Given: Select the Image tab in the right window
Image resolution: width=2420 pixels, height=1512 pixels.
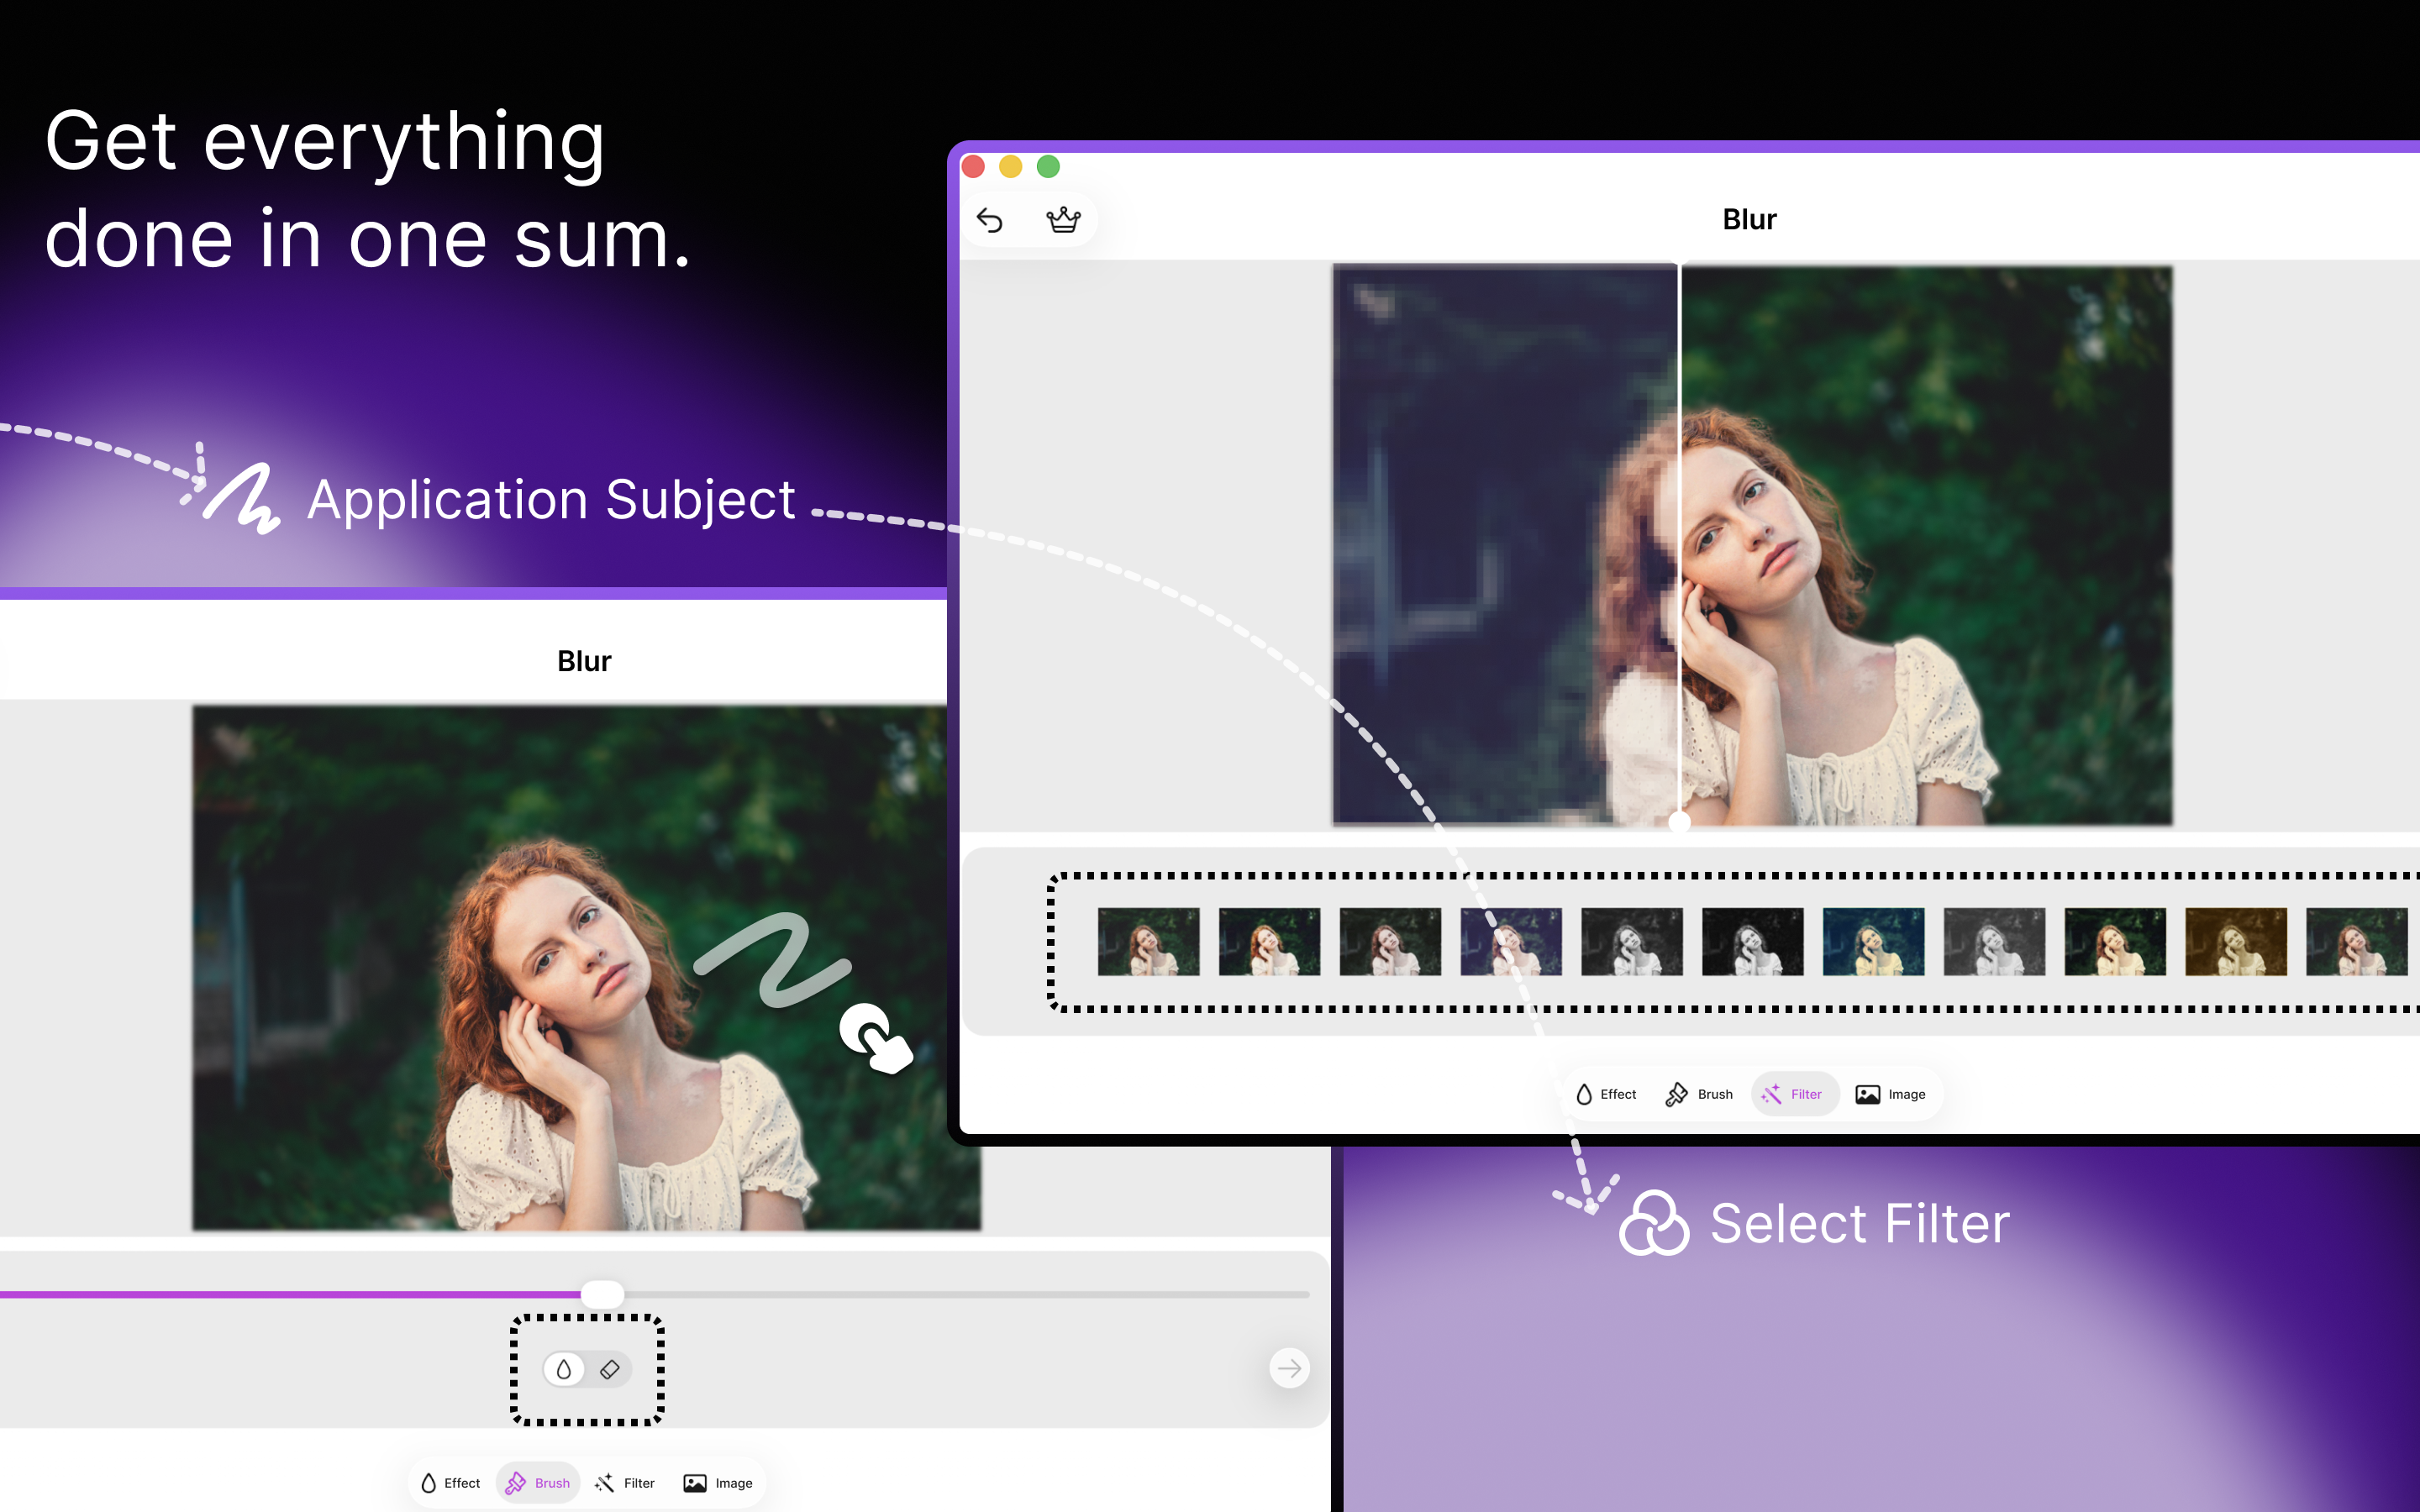Looking at the screenshot, I should click(1889, 1094).
